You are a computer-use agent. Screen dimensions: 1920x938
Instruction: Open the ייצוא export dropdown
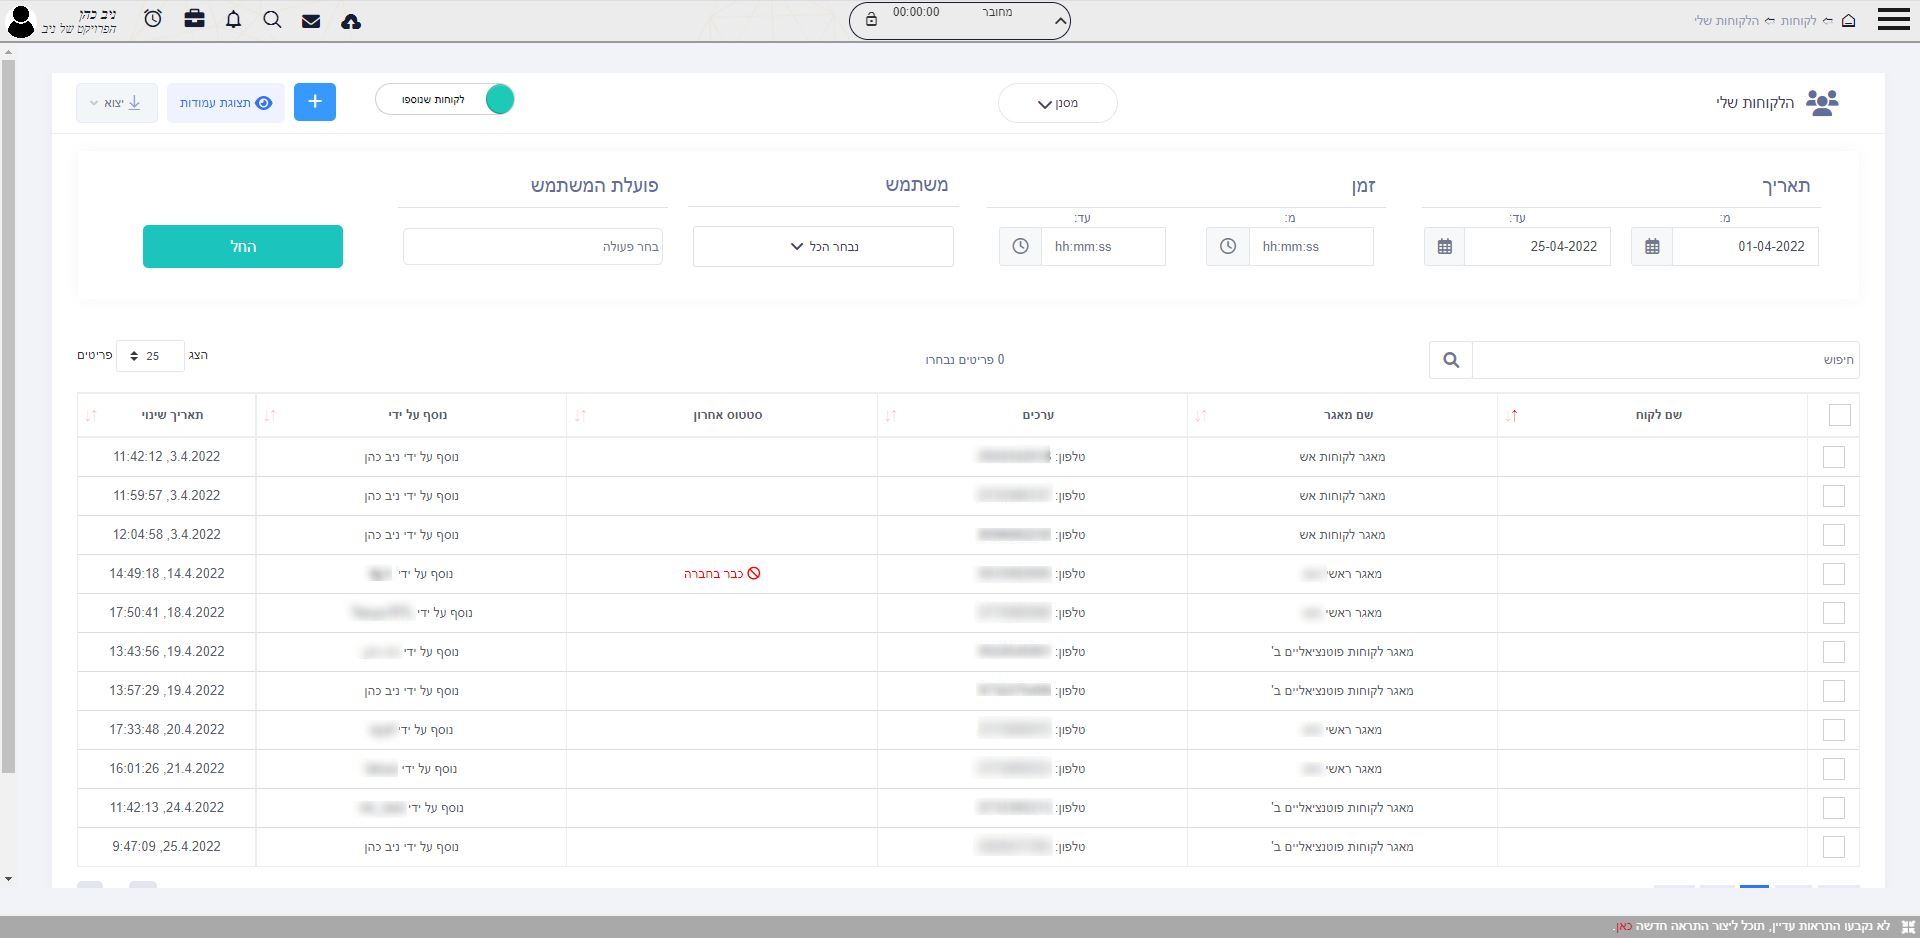[x=117, y=103]
